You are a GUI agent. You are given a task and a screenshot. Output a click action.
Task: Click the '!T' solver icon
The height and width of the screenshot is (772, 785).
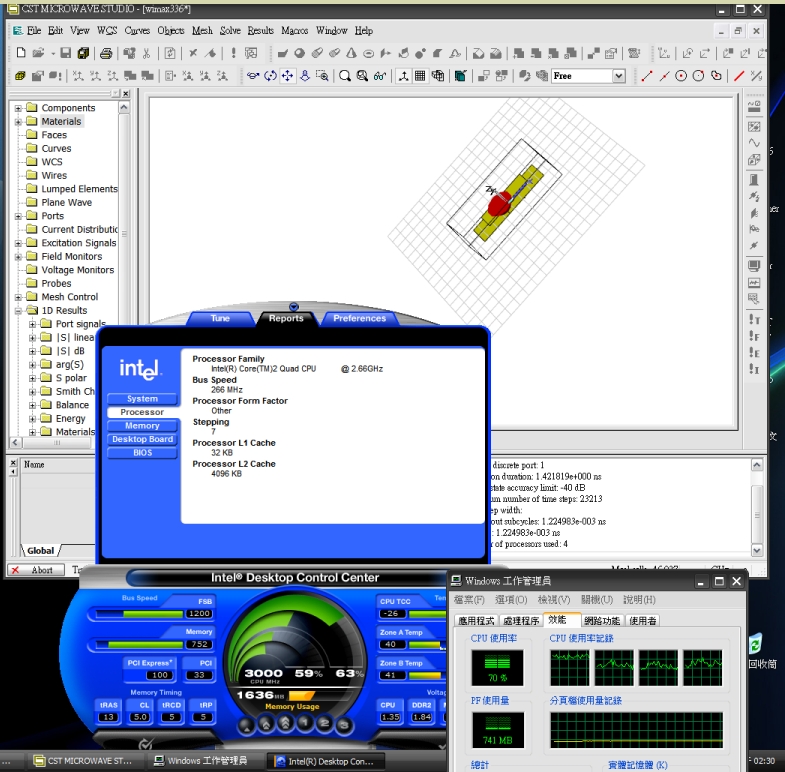coord(754,319)
